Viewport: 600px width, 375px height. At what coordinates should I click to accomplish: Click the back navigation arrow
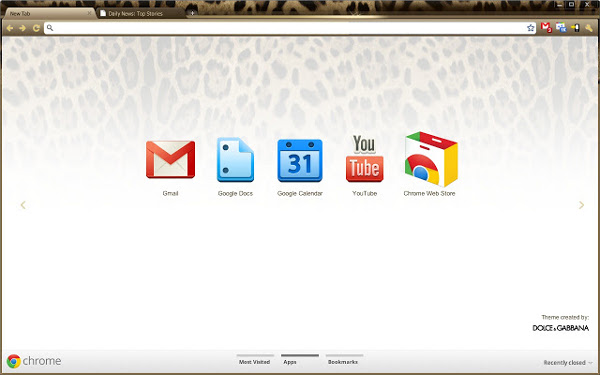coord(10,28)
